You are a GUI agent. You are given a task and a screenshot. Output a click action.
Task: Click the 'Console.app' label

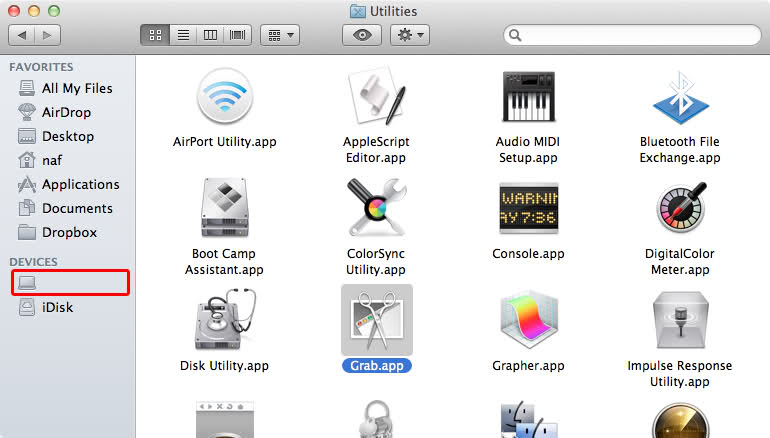[528, 254]
